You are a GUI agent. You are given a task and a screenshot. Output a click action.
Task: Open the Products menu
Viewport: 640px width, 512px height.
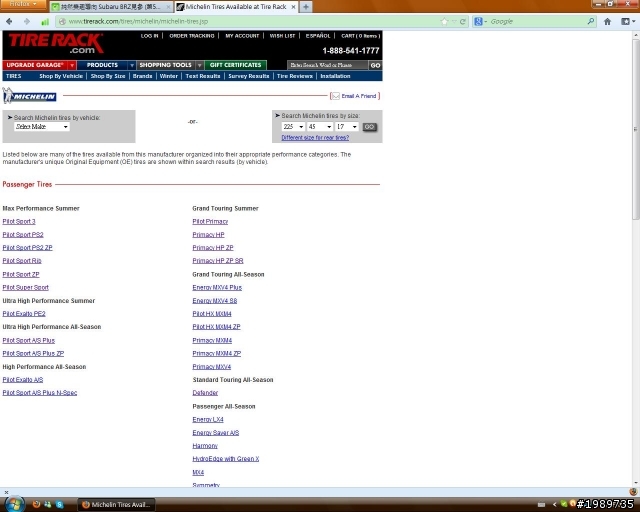[102, 65]
